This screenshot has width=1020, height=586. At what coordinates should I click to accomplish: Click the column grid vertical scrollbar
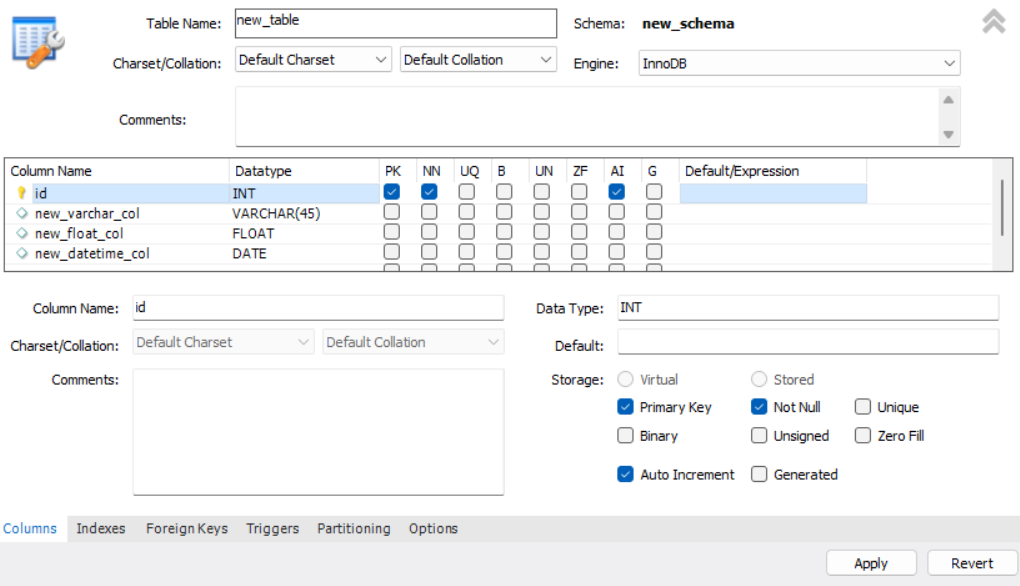pyautogui.click(x=1002, y=208)
